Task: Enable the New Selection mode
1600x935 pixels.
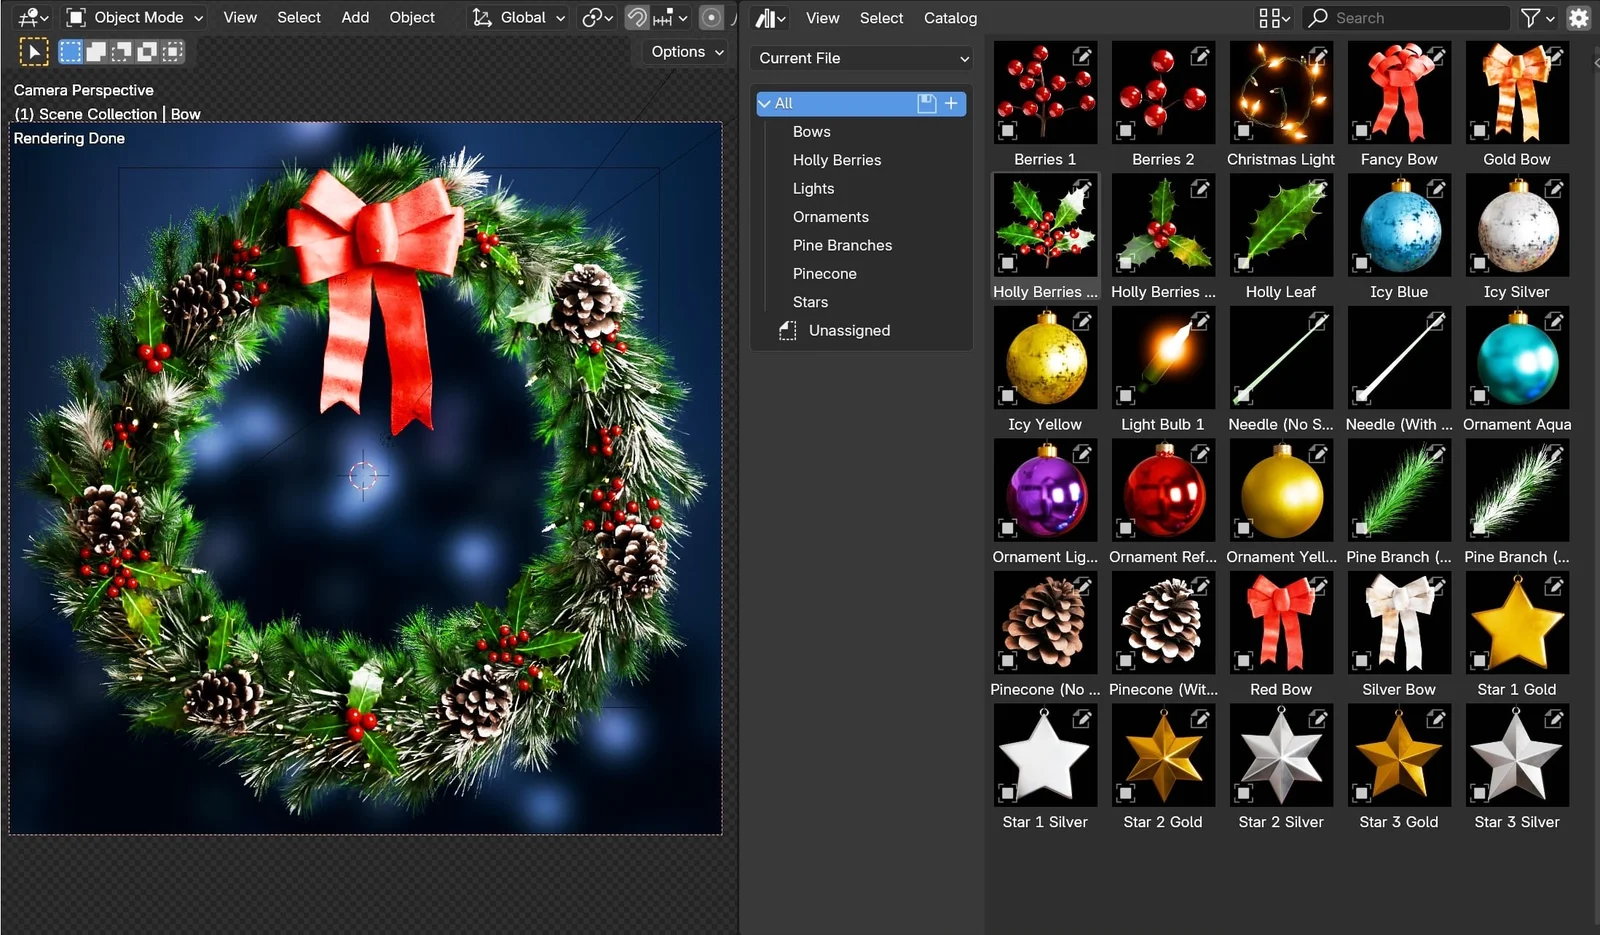Action: [x=69, y=51]
